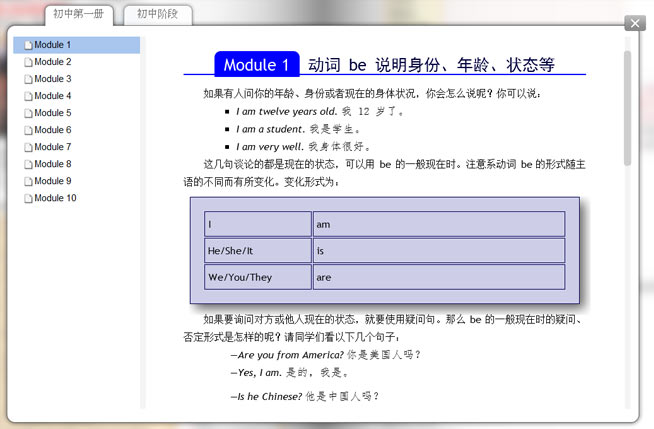Open Module 10 in the sidebar list

(x=55, y=198)
